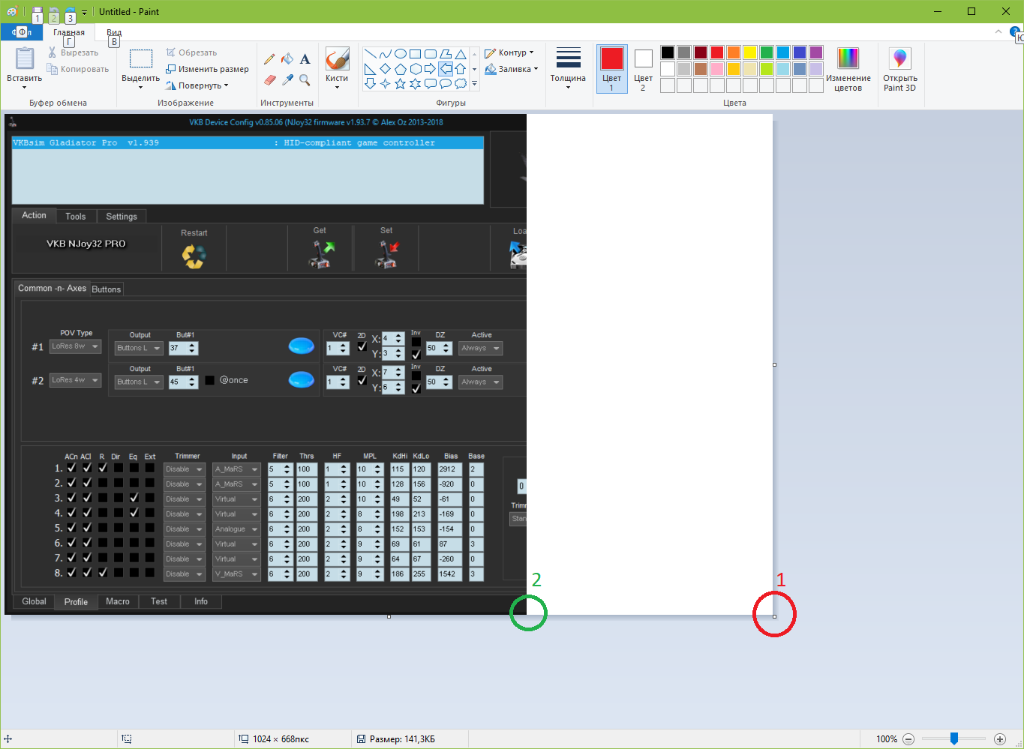Choose the five-point star shape
This screenshot has height=749, width=1024.
coord(400,83)
